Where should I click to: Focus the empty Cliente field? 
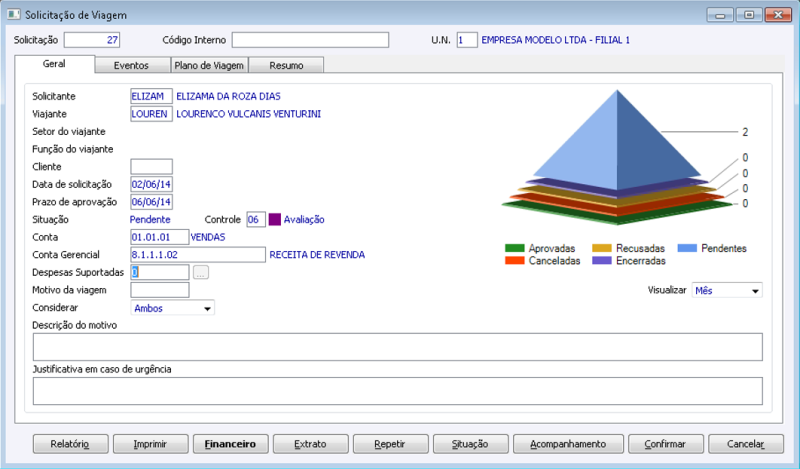[152, 167]
